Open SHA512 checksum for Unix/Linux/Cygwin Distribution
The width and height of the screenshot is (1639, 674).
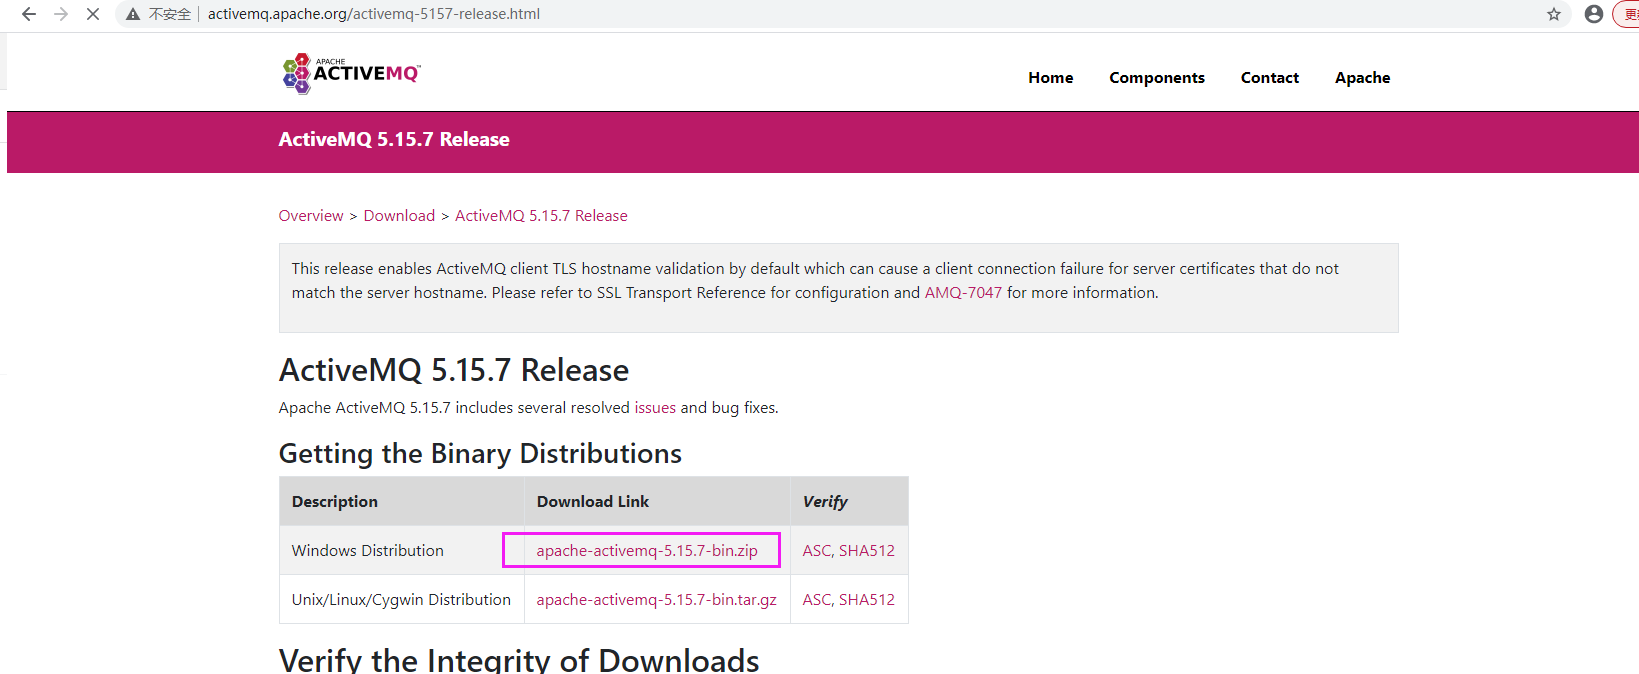tap(867, 600)
